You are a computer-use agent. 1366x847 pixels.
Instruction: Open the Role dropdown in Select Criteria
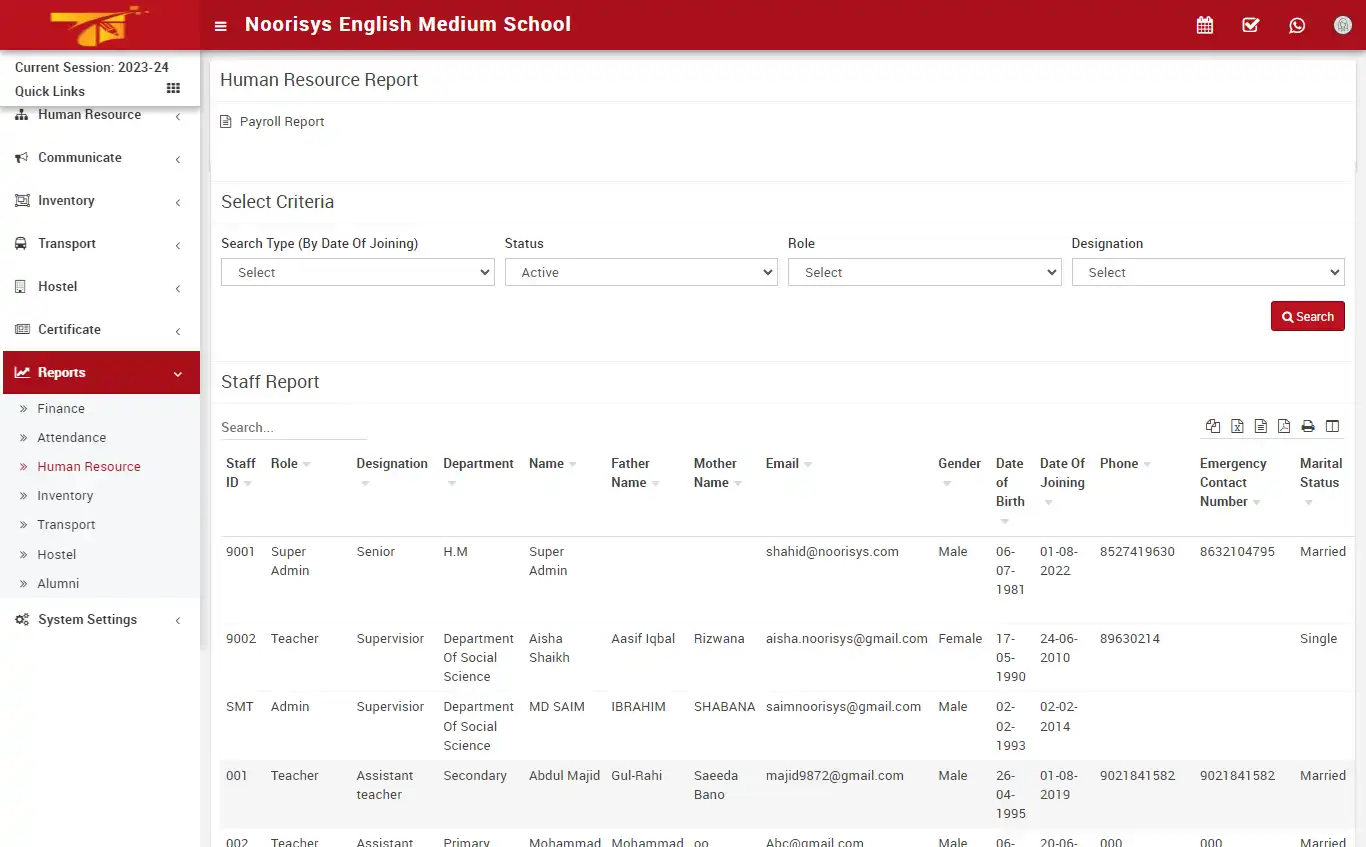point(923,271)
